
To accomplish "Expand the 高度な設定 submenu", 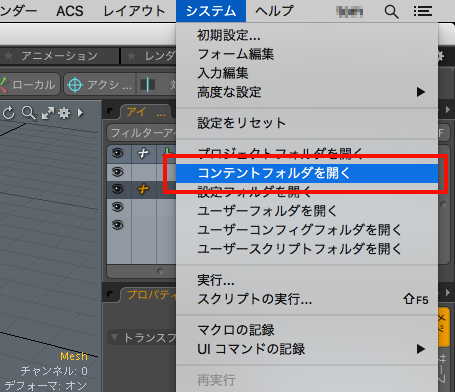I will click(x=307, y=92).
